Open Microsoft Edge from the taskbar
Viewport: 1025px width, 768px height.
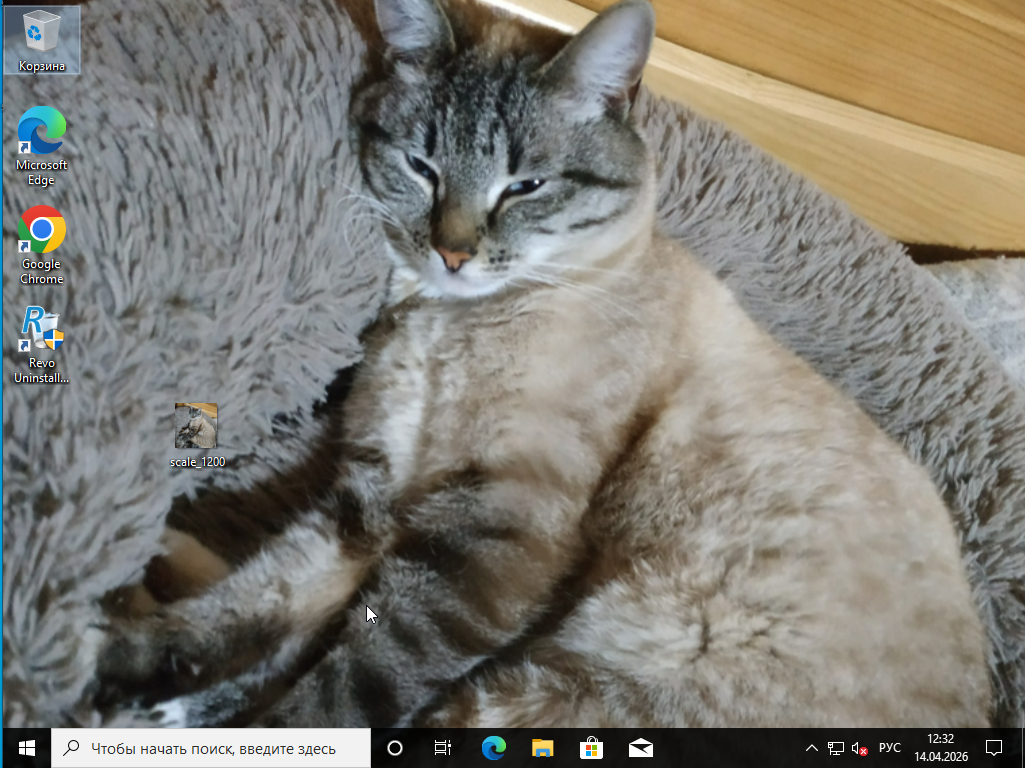[492, 747]
